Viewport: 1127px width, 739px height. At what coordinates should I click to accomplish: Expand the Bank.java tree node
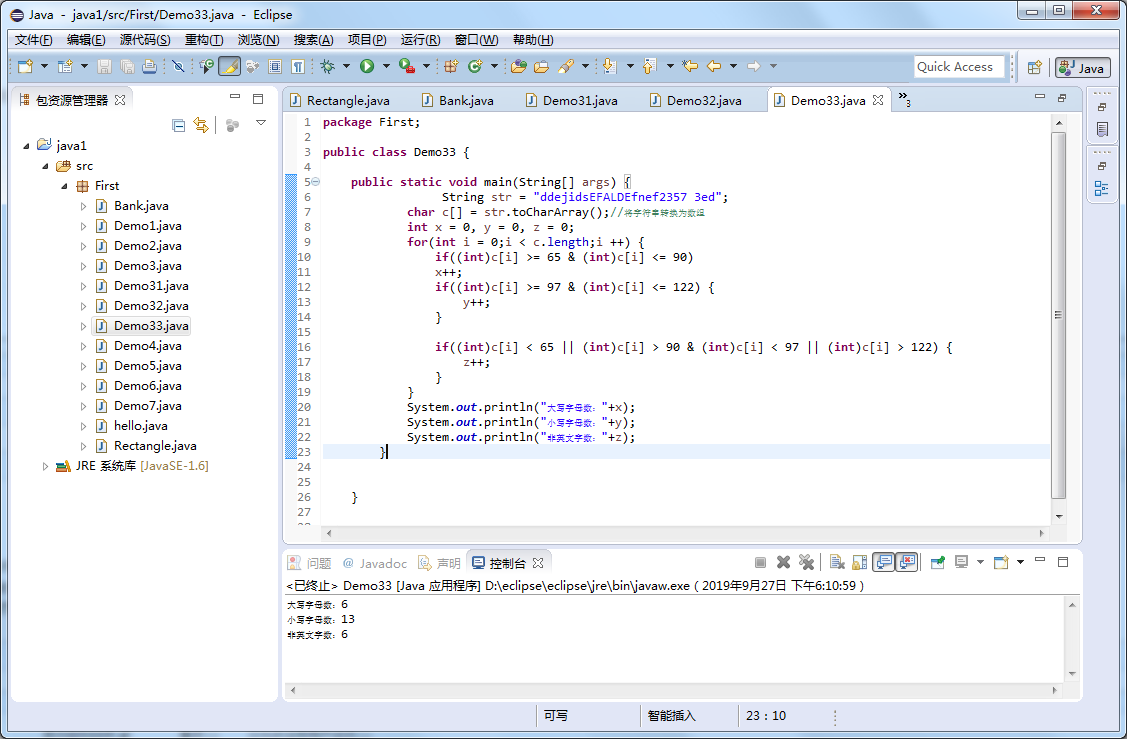[x=83, y=206]
